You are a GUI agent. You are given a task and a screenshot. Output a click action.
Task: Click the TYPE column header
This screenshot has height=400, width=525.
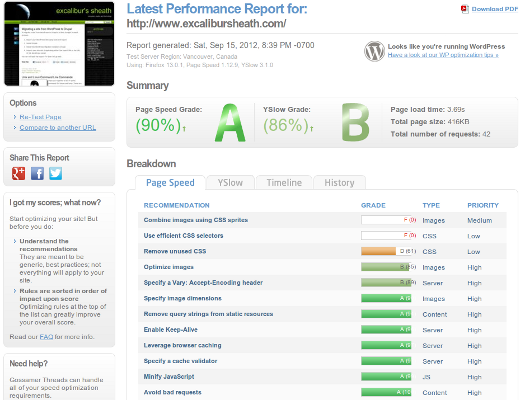[431, 206]
